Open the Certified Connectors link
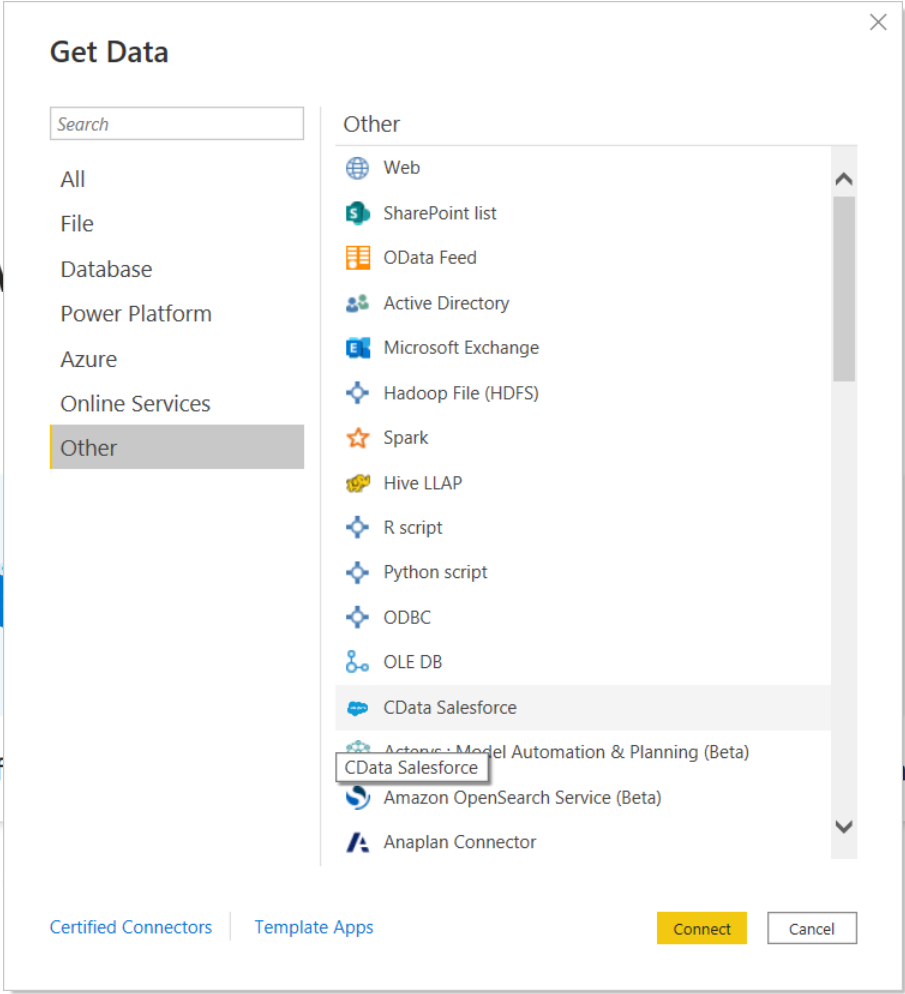The width and height of the screenshot is (905, 994). [131, 927]
